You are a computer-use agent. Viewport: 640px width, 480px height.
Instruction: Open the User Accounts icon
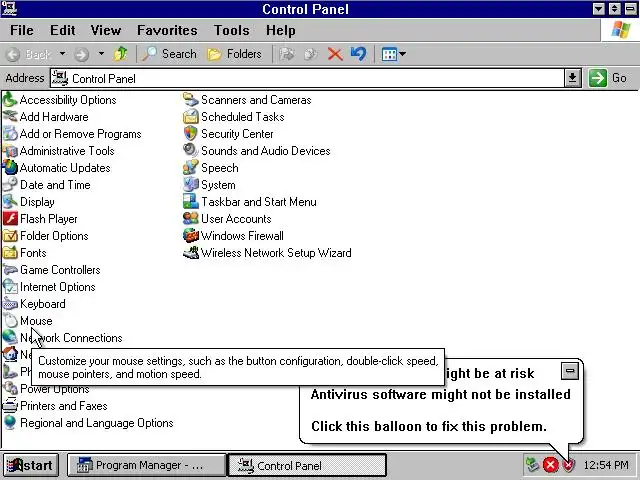(191, 219)
